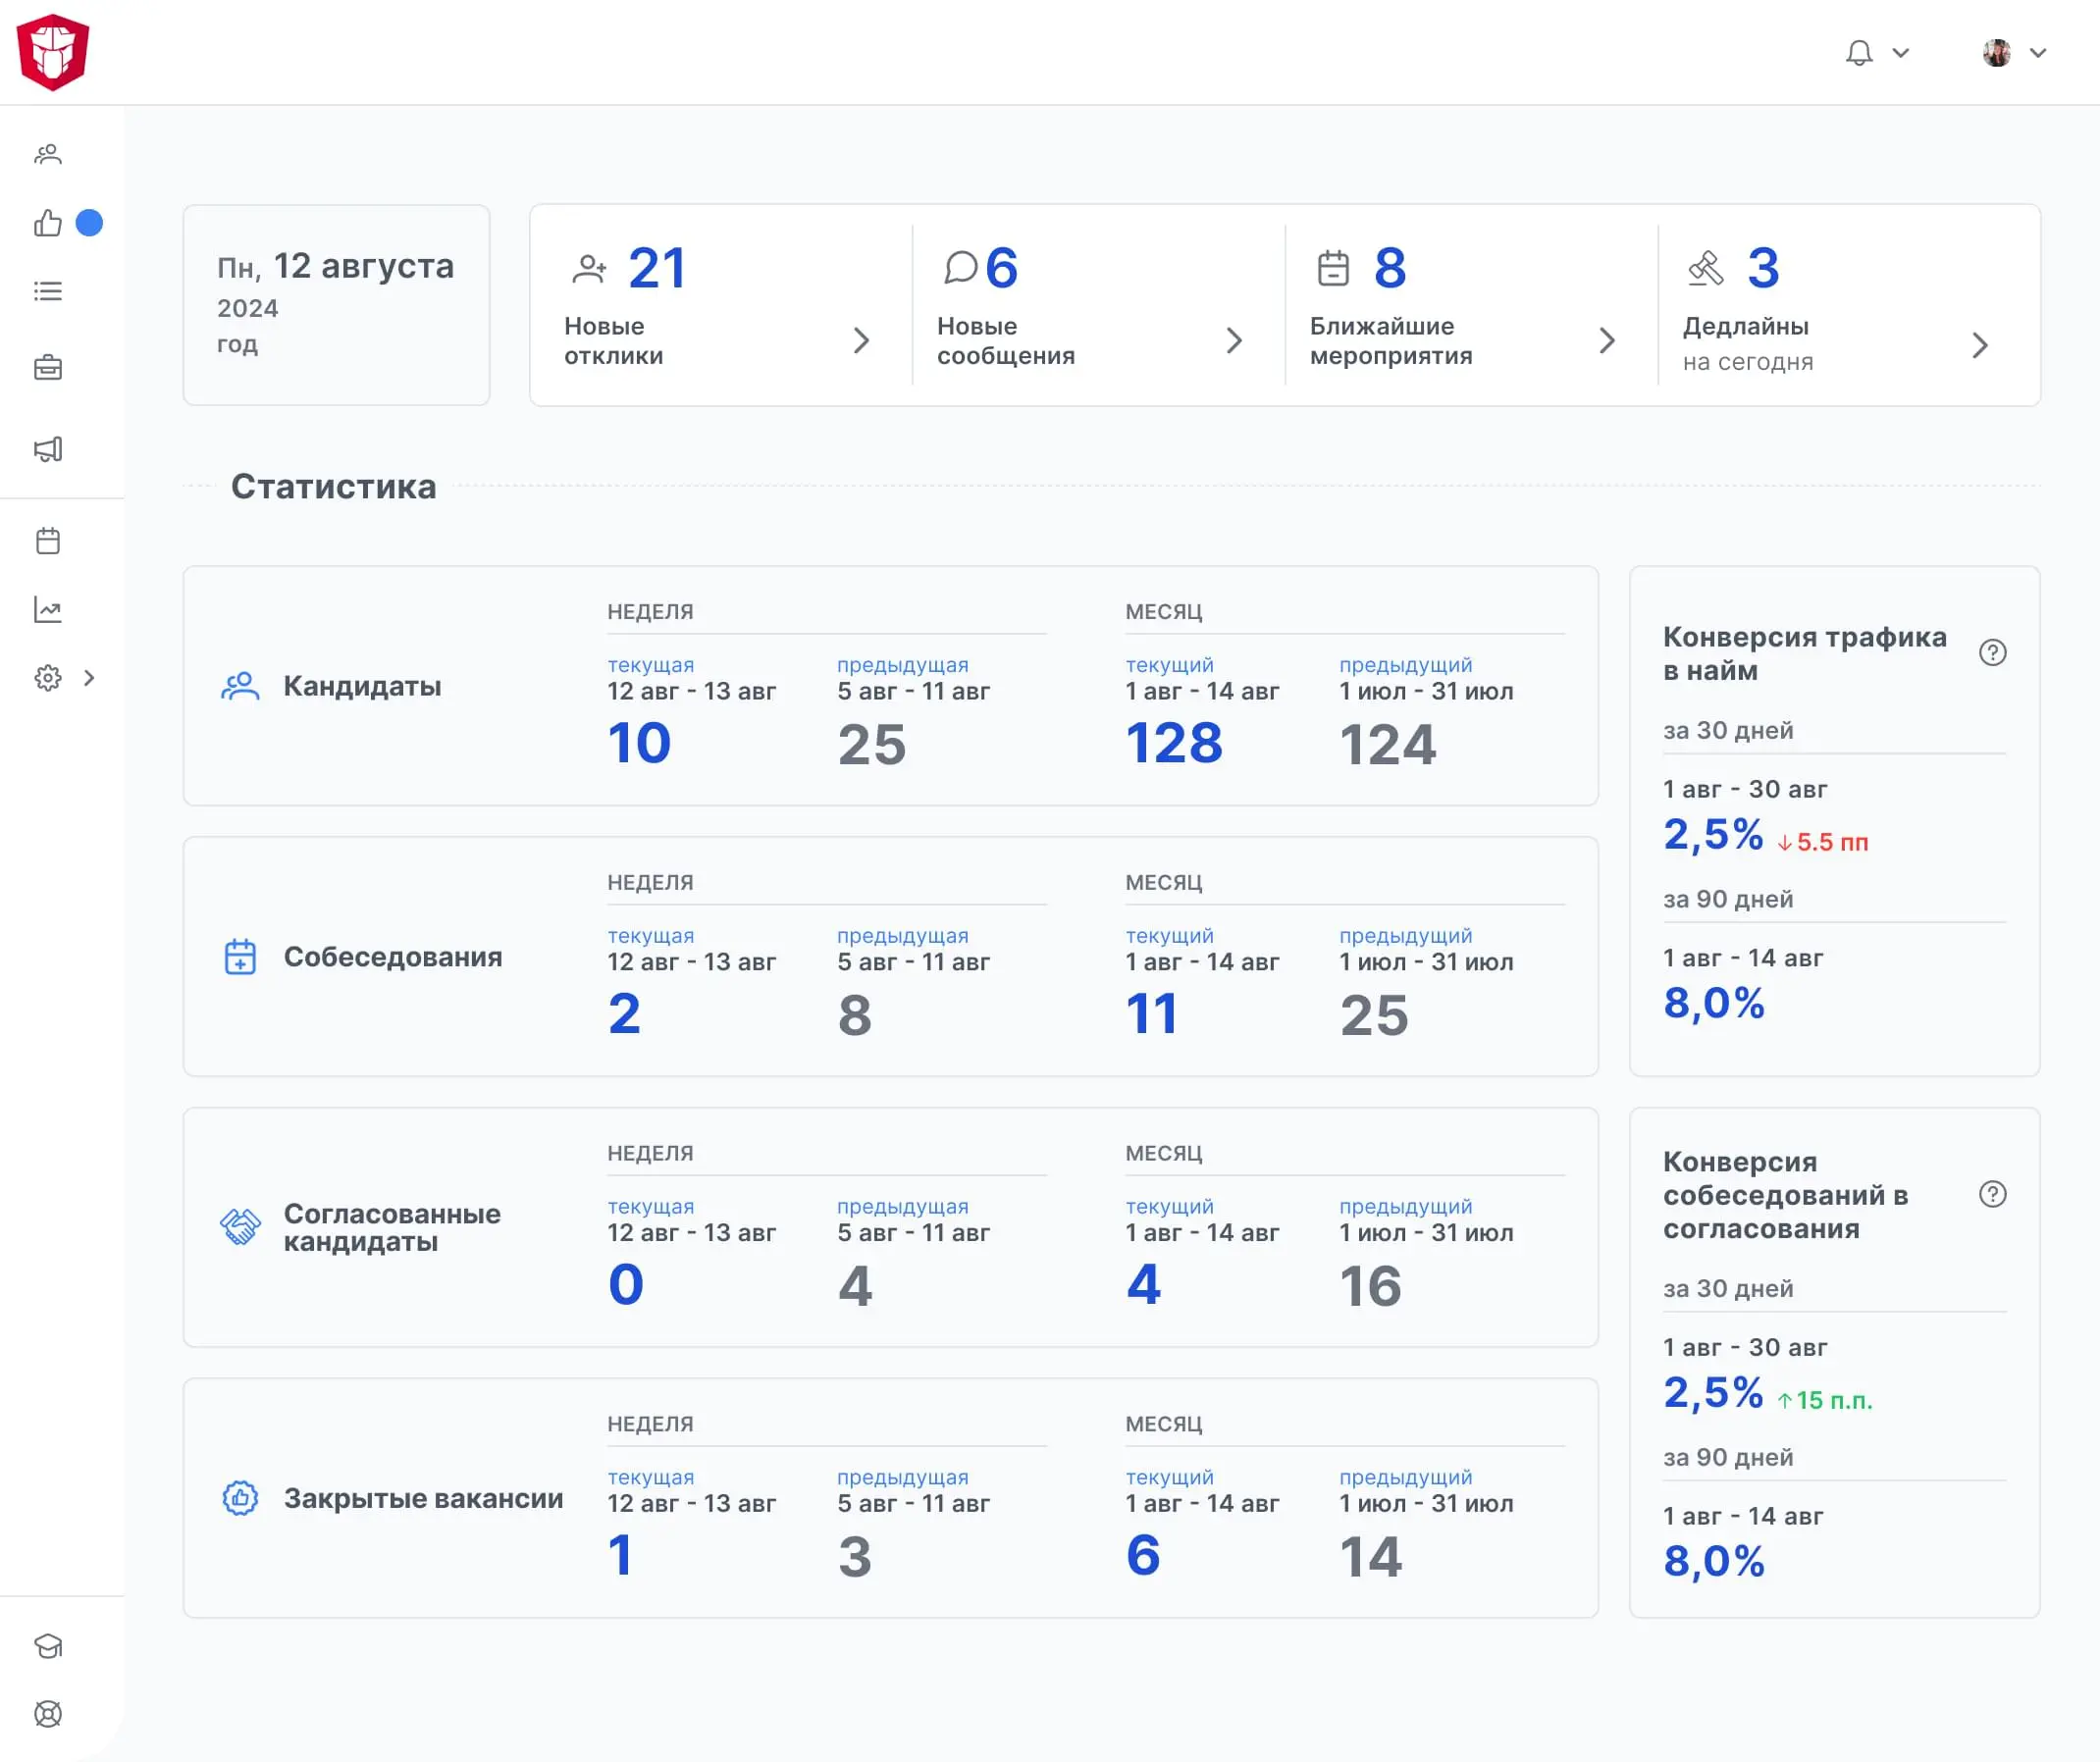This screenshot has width=2100, height=1762.
Task: Open the analytics chart icon in sidebar
Action: coord(48,610)
